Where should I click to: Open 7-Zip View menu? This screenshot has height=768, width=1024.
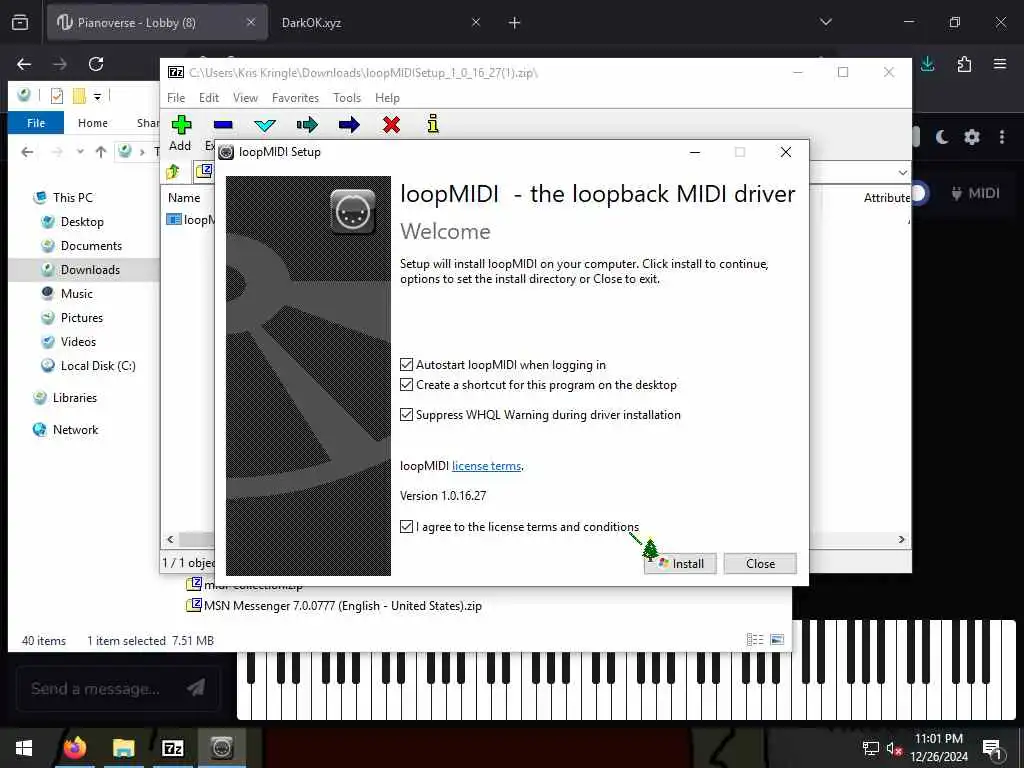pyautogui.click(x=246, y=98)
